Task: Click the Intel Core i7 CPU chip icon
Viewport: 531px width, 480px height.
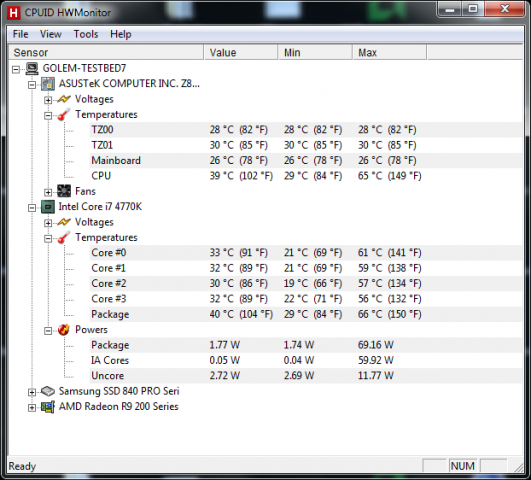Action: point(48,207)
